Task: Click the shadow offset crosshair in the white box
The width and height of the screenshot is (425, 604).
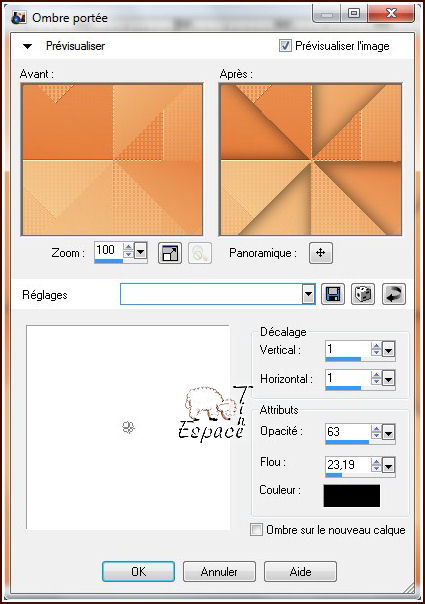Action: 128,427
